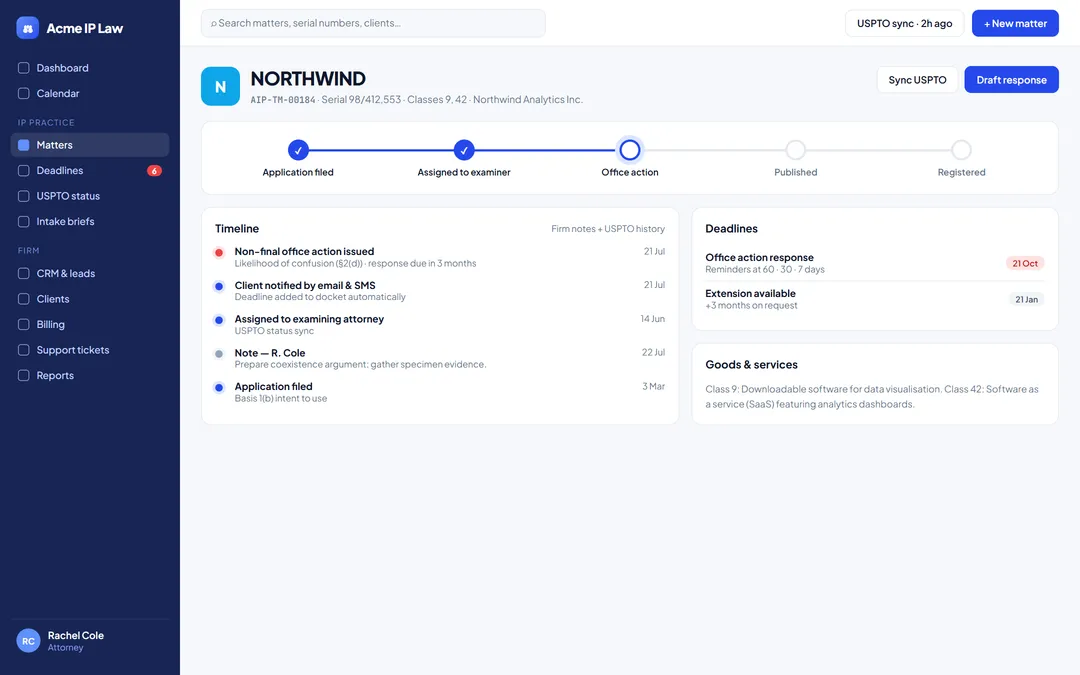Click the USPTO sync 2h ago status button
Viewport: 1080px width, 675px height.
click(904, 23)
